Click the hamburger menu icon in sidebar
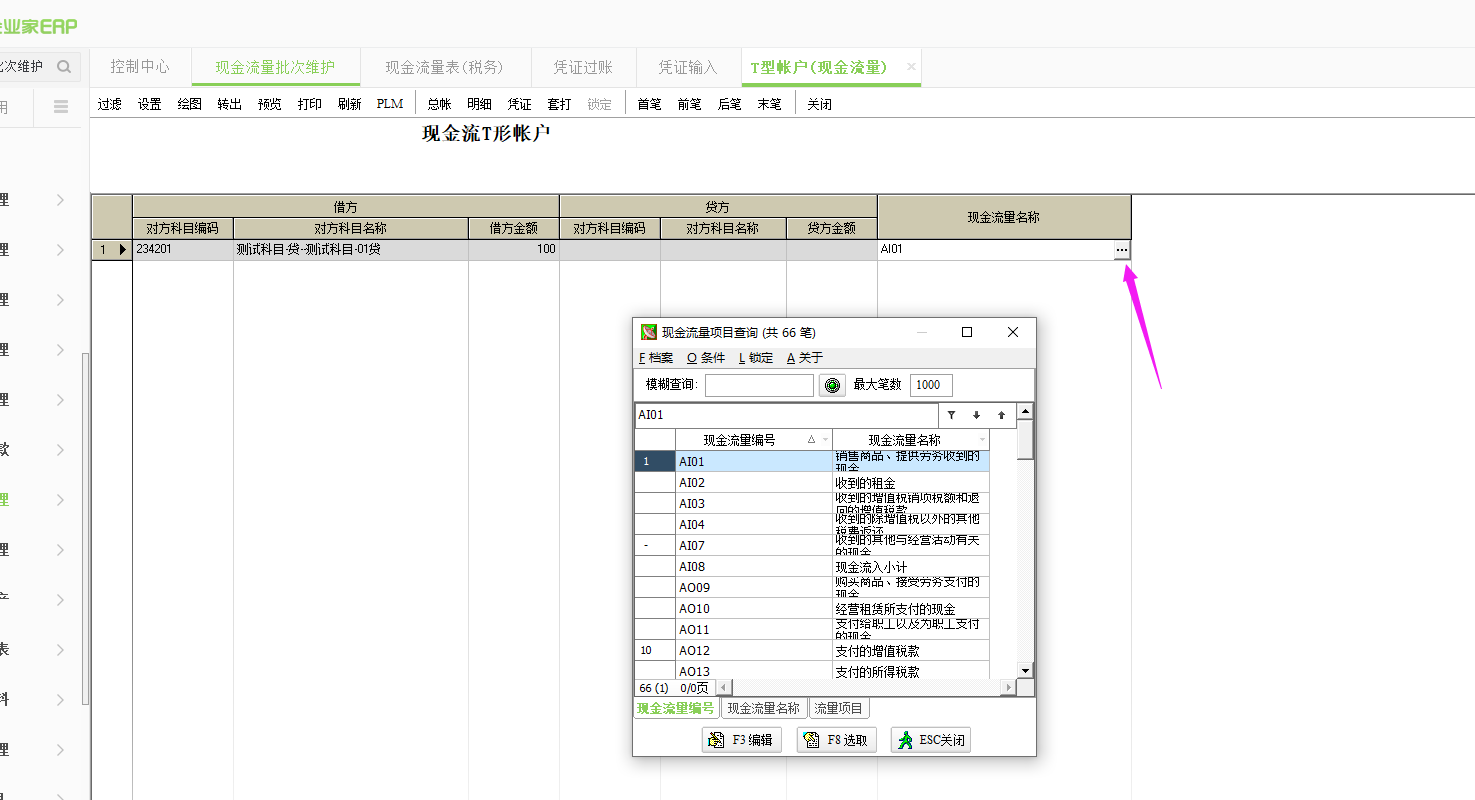Screen dimensions: 1475x800 (x=61, y=107)
